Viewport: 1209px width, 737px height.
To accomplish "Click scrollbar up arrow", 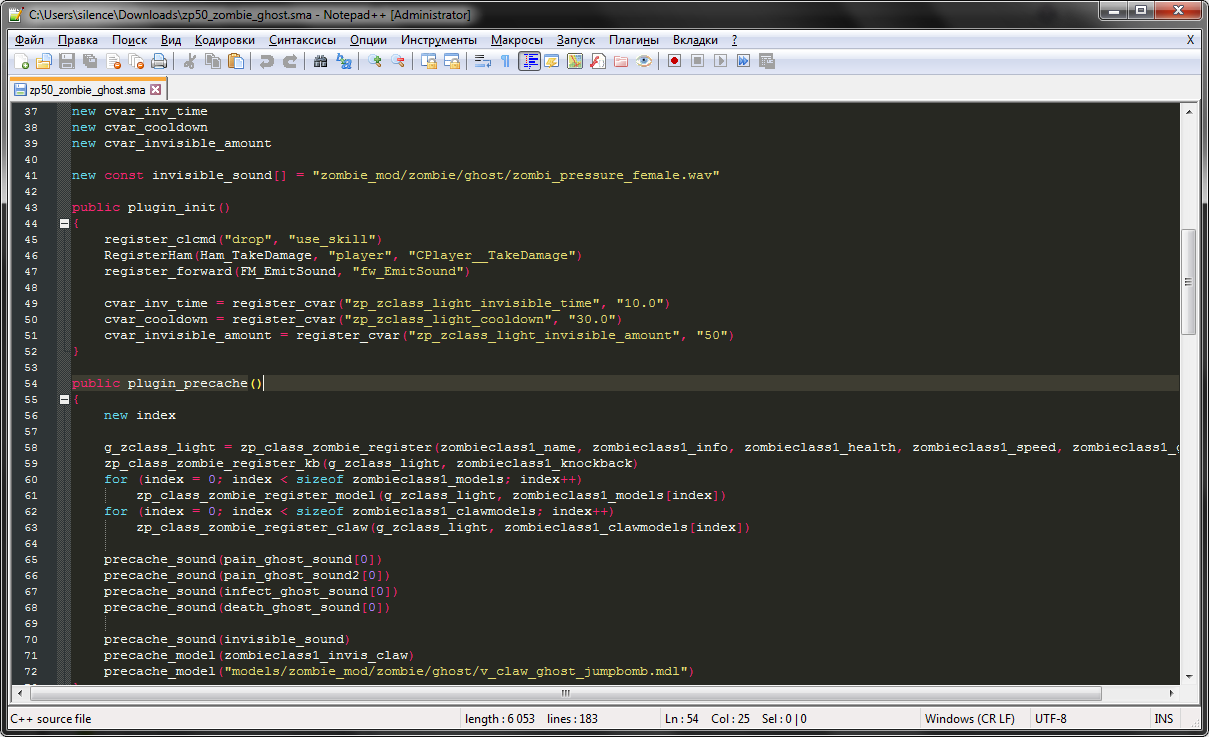I will pos(1188,111).
